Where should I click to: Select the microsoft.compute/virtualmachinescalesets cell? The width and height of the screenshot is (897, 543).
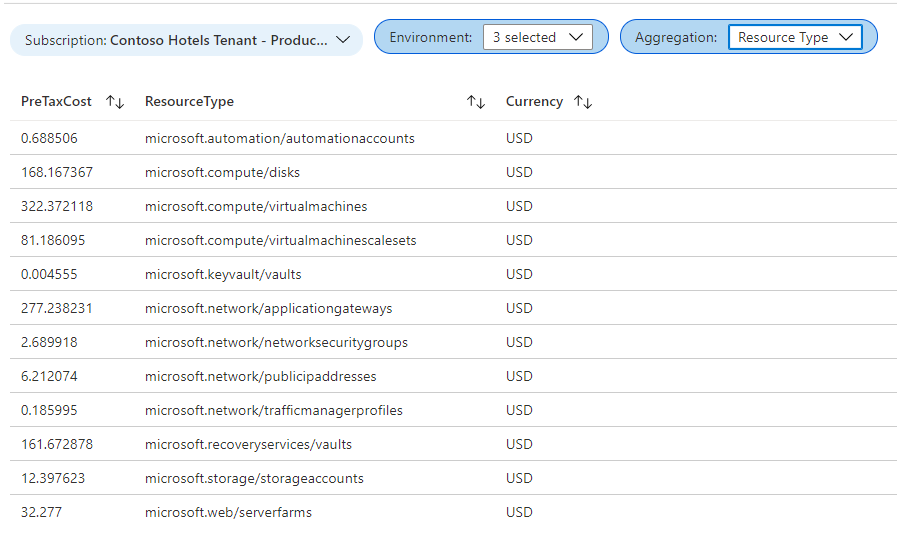click(x=281, y=240)
